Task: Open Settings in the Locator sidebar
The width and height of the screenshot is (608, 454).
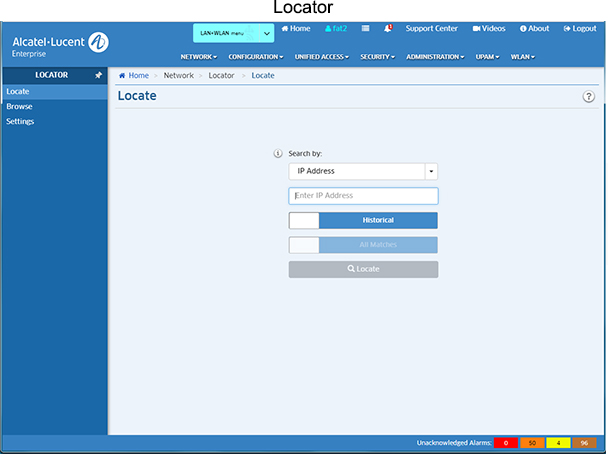Action: tap(20, 121)
